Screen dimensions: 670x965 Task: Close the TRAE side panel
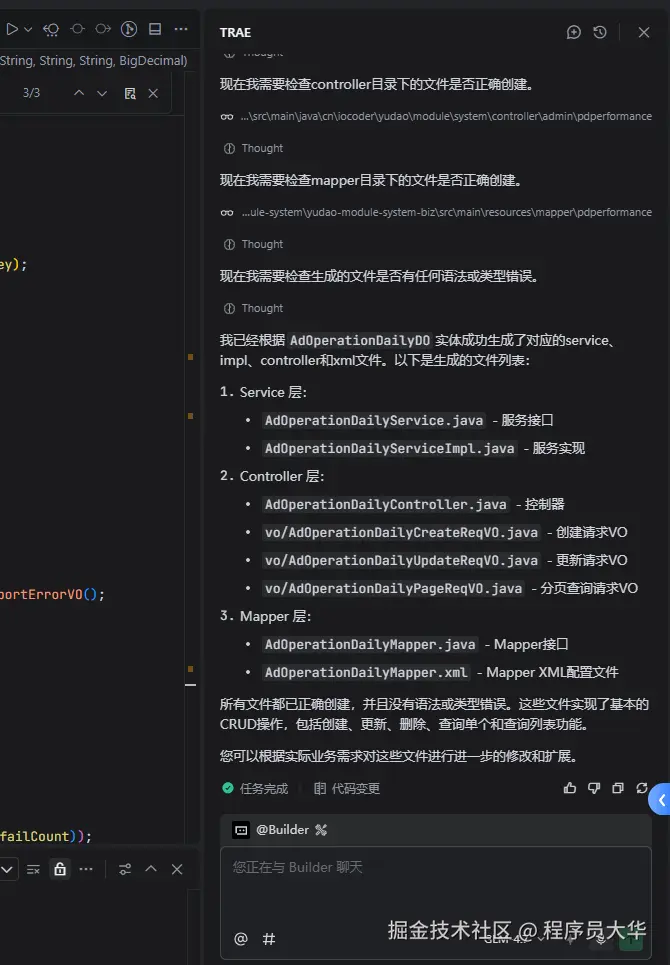click(x=644, y=32)
